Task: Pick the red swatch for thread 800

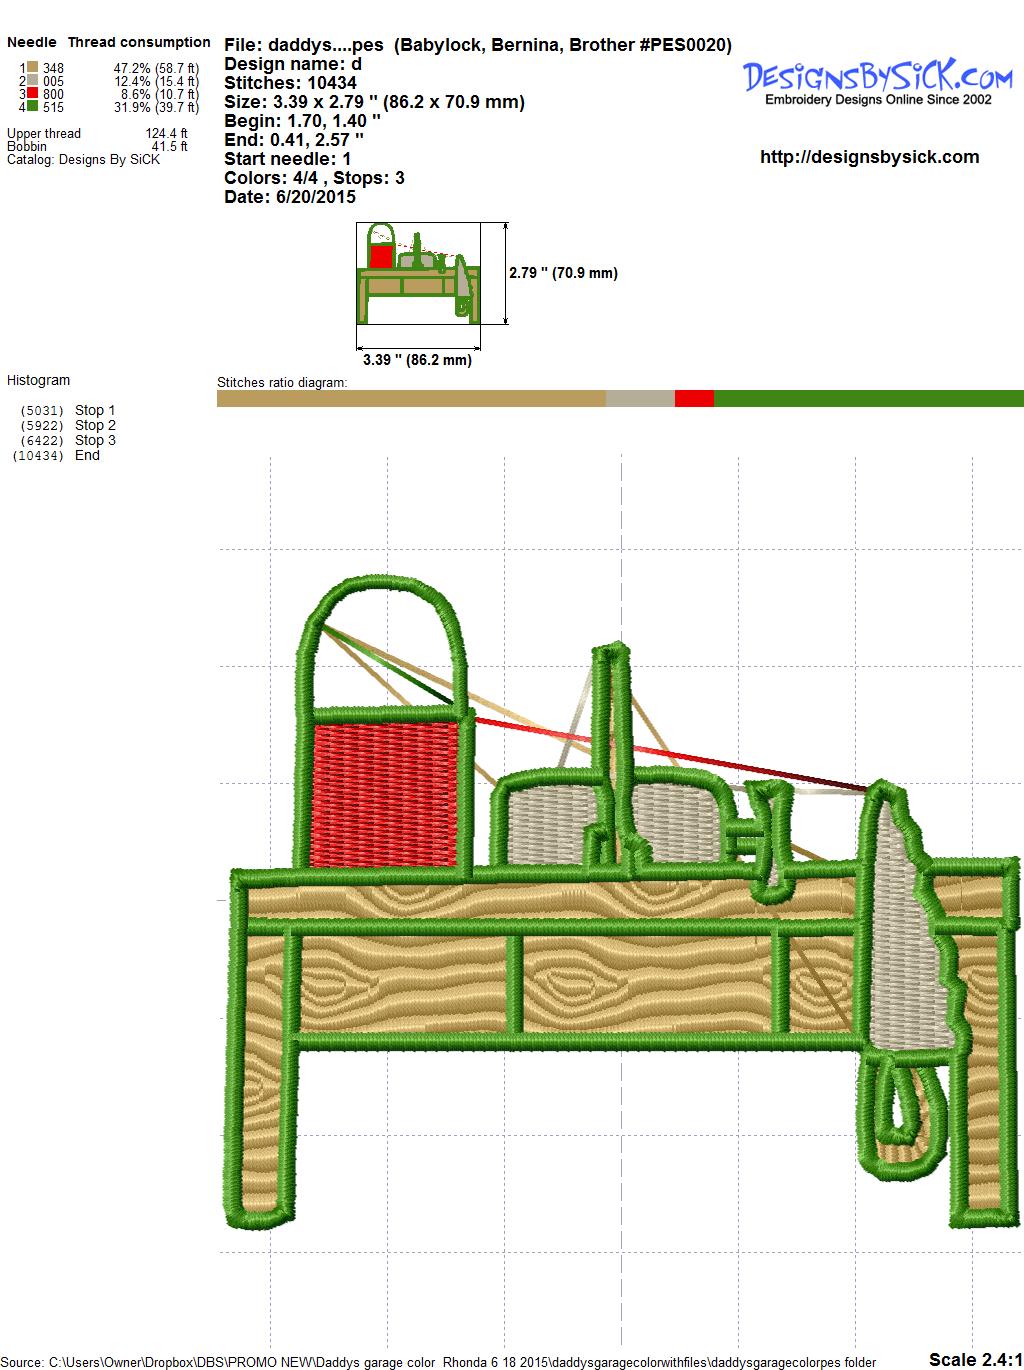Action: tap(33, 94)
